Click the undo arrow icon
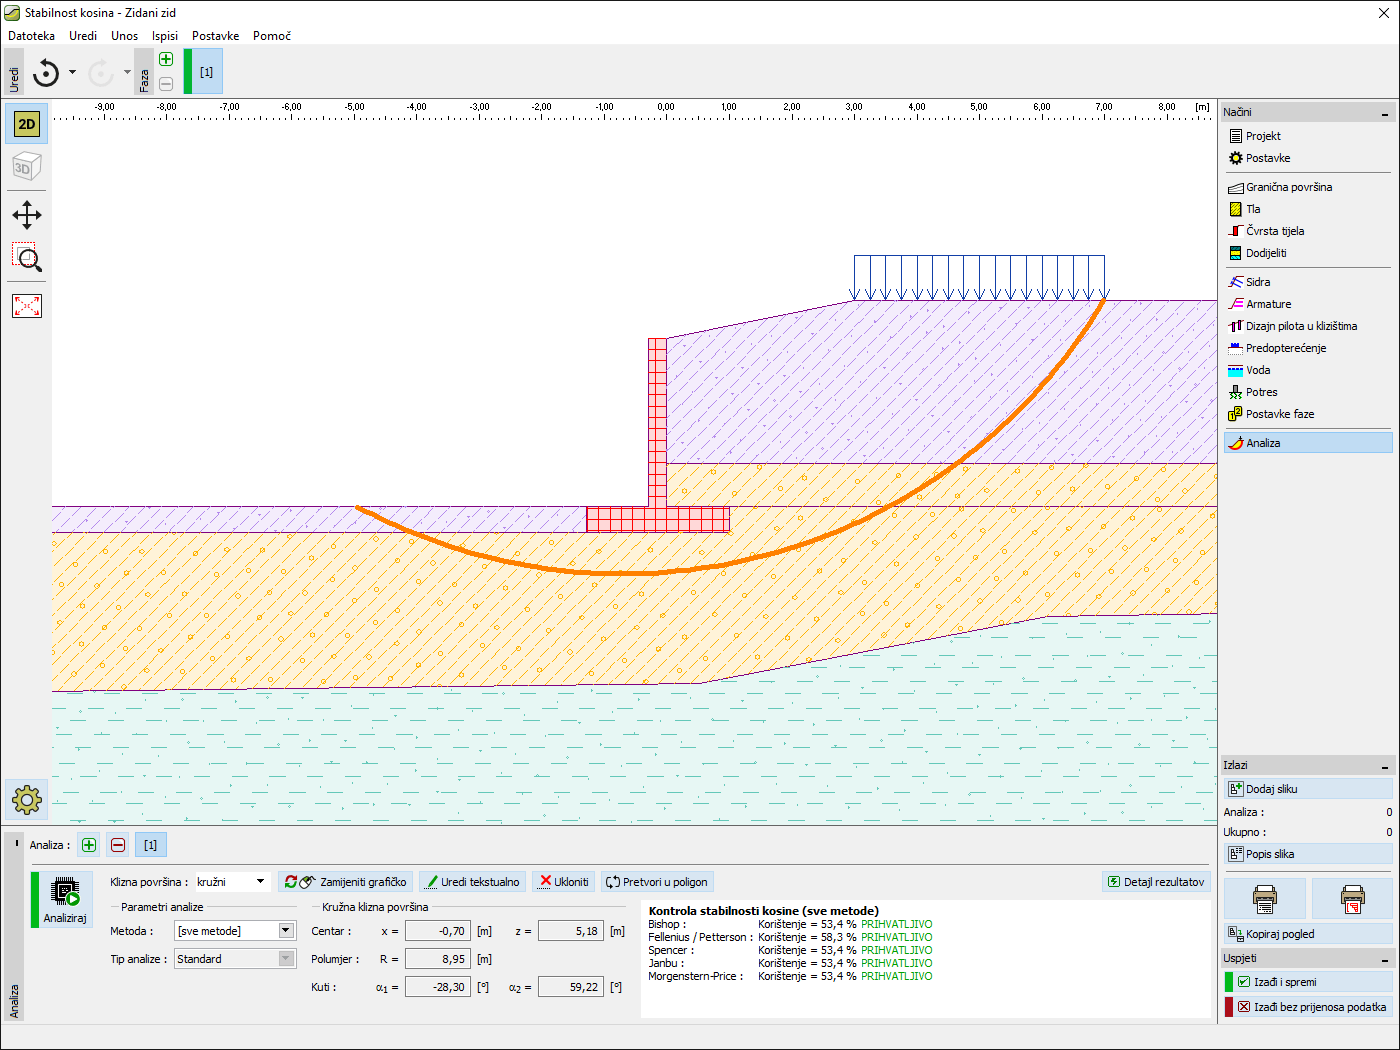Viewport: 1400px width, 1050px height. coord(46,73)
